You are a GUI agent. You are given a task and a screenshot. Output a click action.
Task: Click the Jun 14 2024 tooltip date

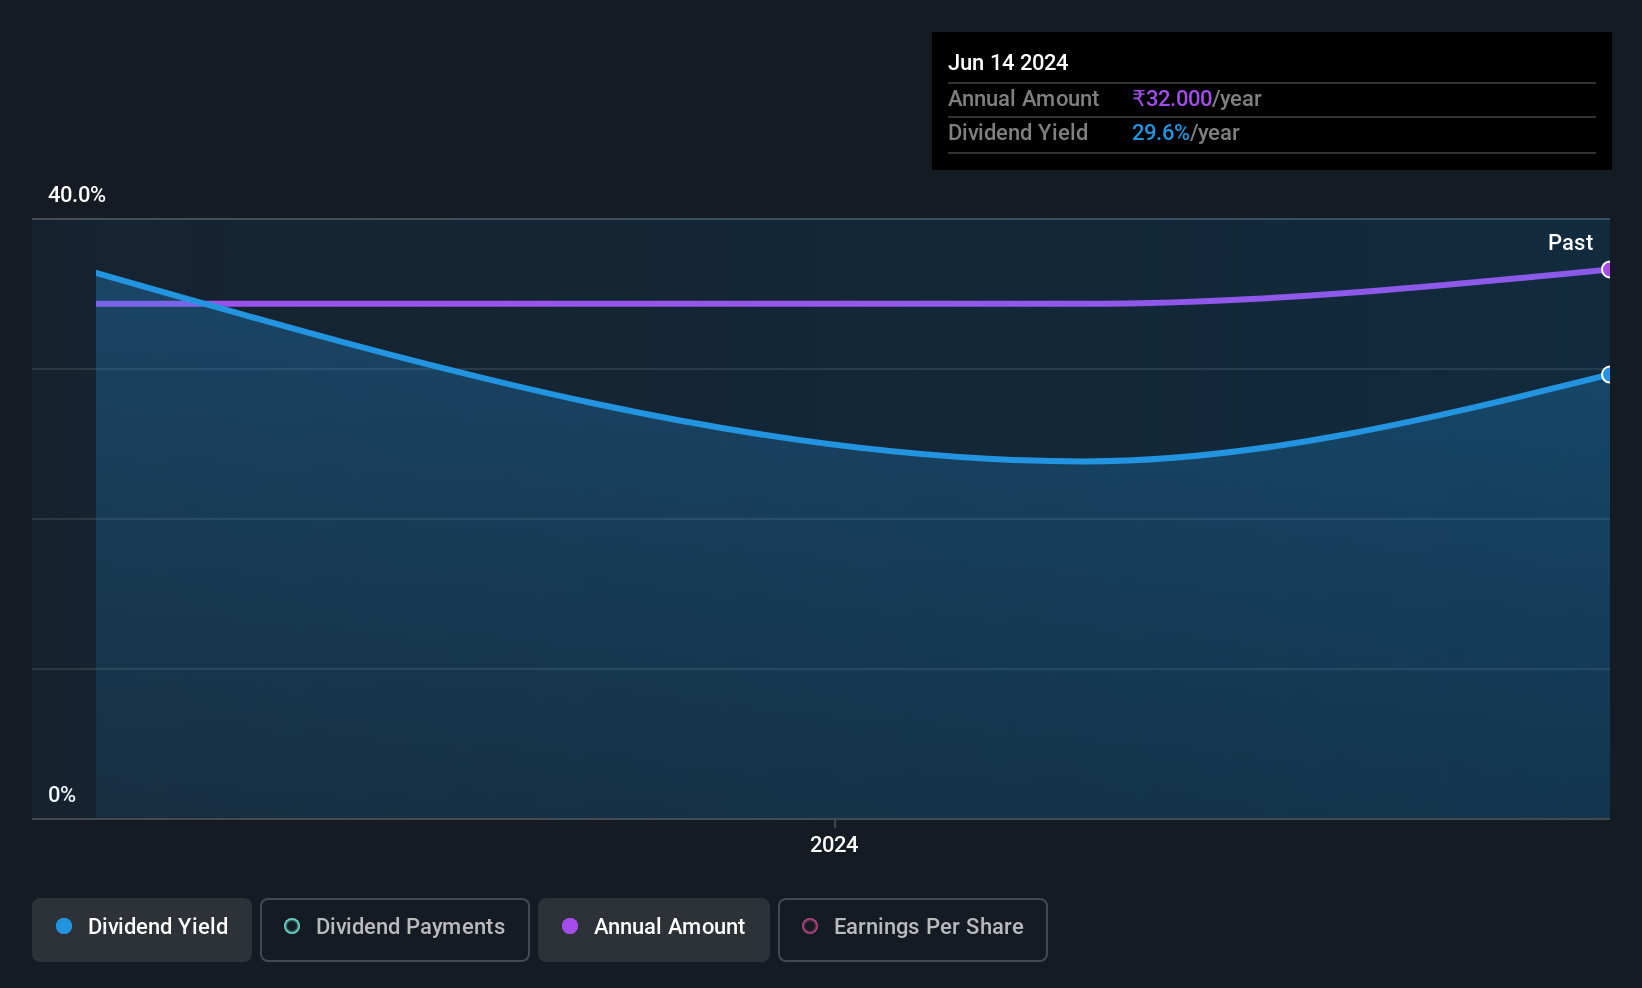[x=1008, y=63]
